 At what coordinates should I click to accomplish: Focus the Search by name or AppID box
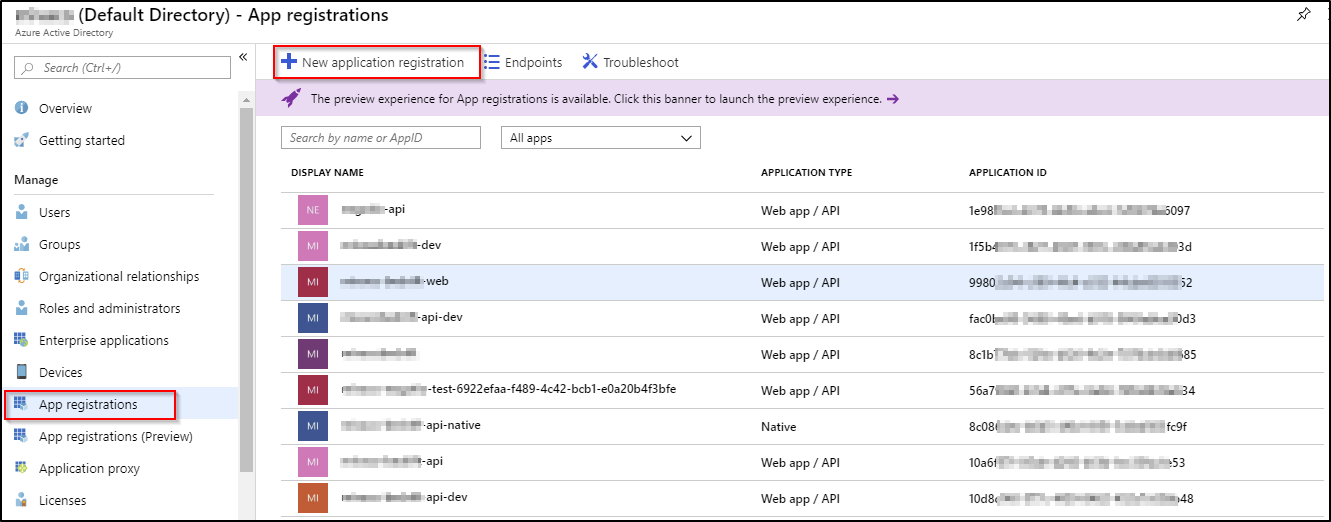381,138
